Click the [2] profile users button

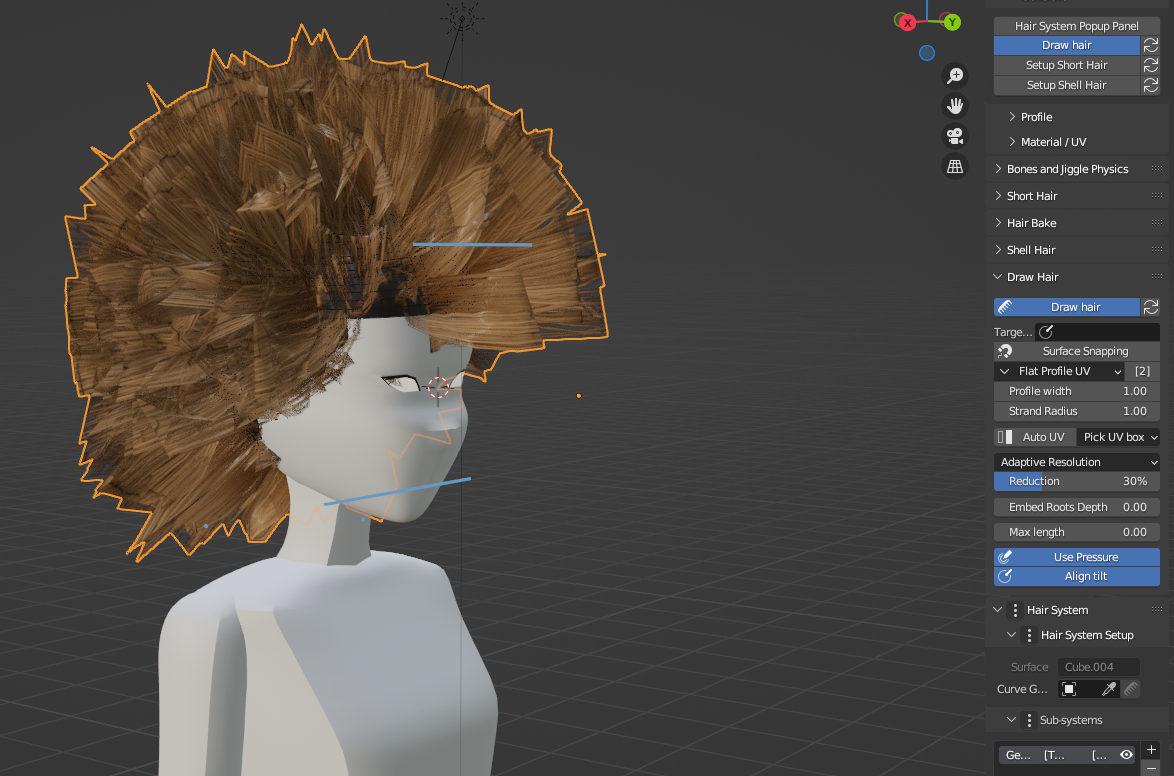[1143, 372]
